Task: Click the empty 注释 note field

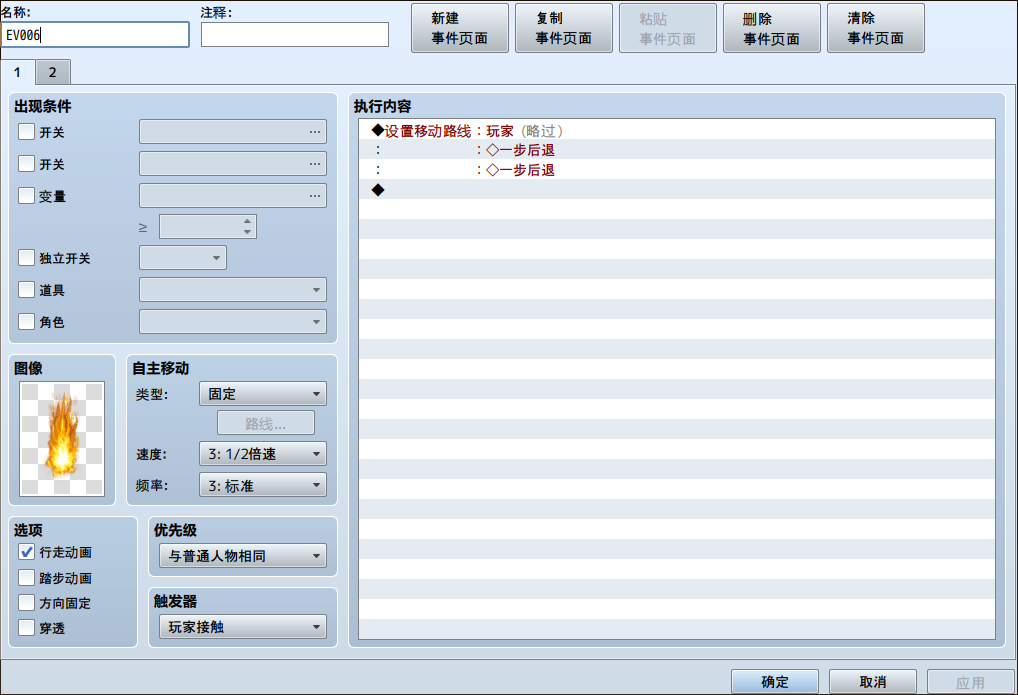Action: click(x=295, y=35)
